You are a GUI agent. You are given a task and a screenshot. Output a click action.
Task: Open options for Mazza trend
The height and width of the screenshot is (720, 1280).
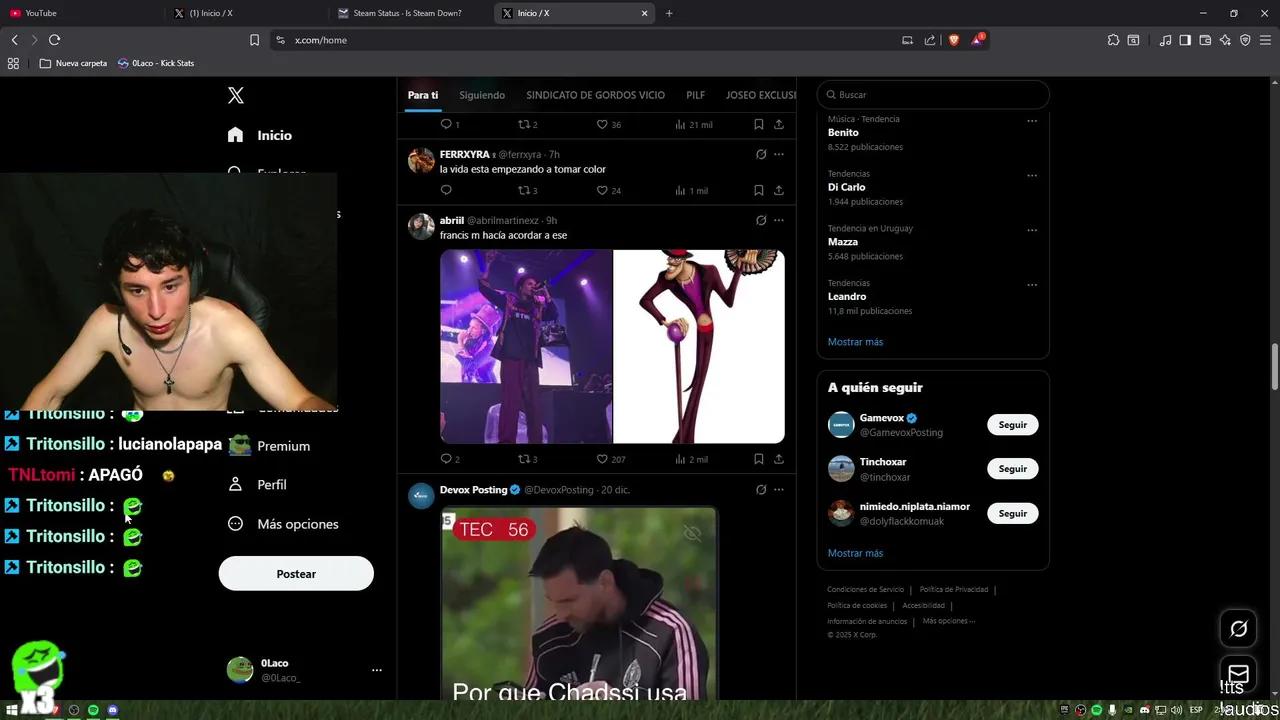tap(1032, 230)
